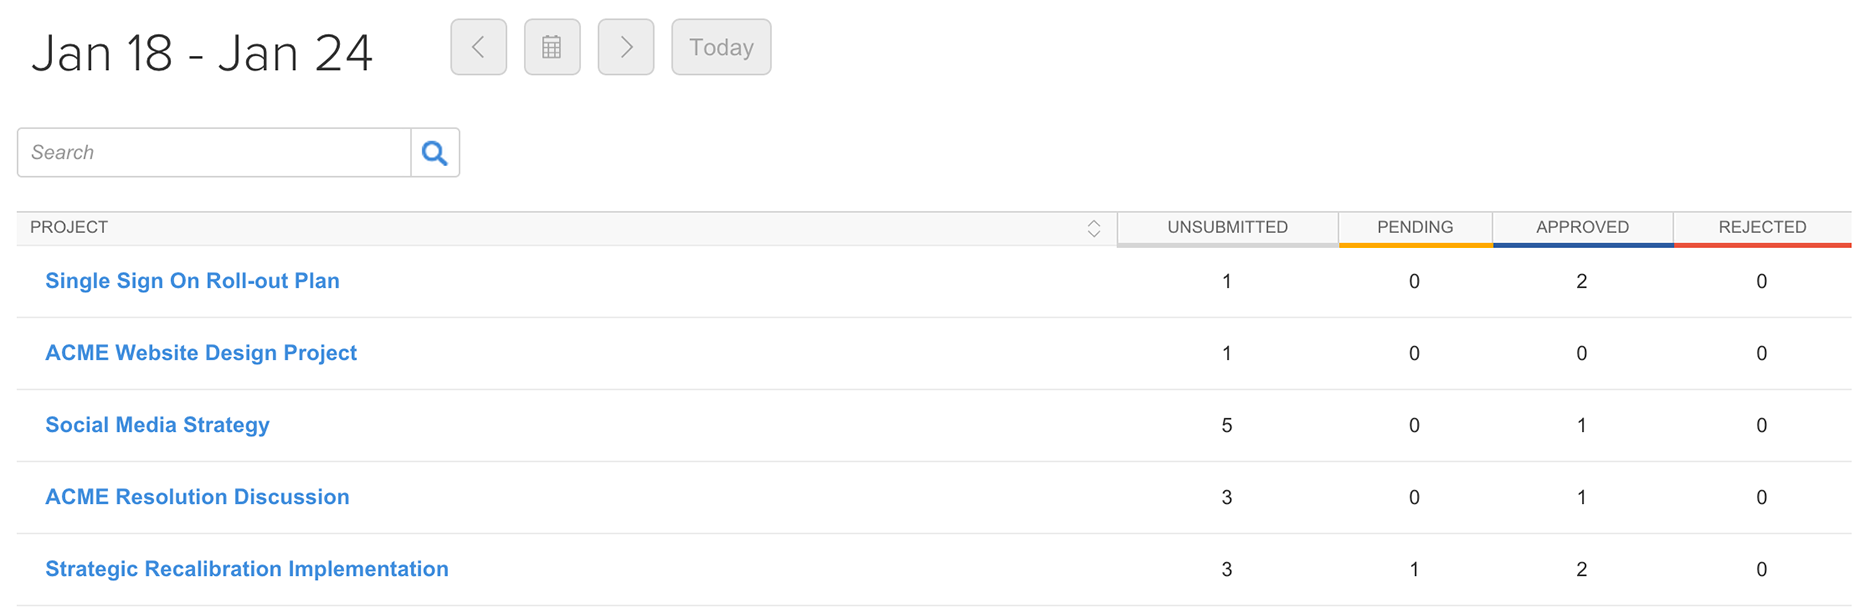Go to next week arrow

[626, 47]
